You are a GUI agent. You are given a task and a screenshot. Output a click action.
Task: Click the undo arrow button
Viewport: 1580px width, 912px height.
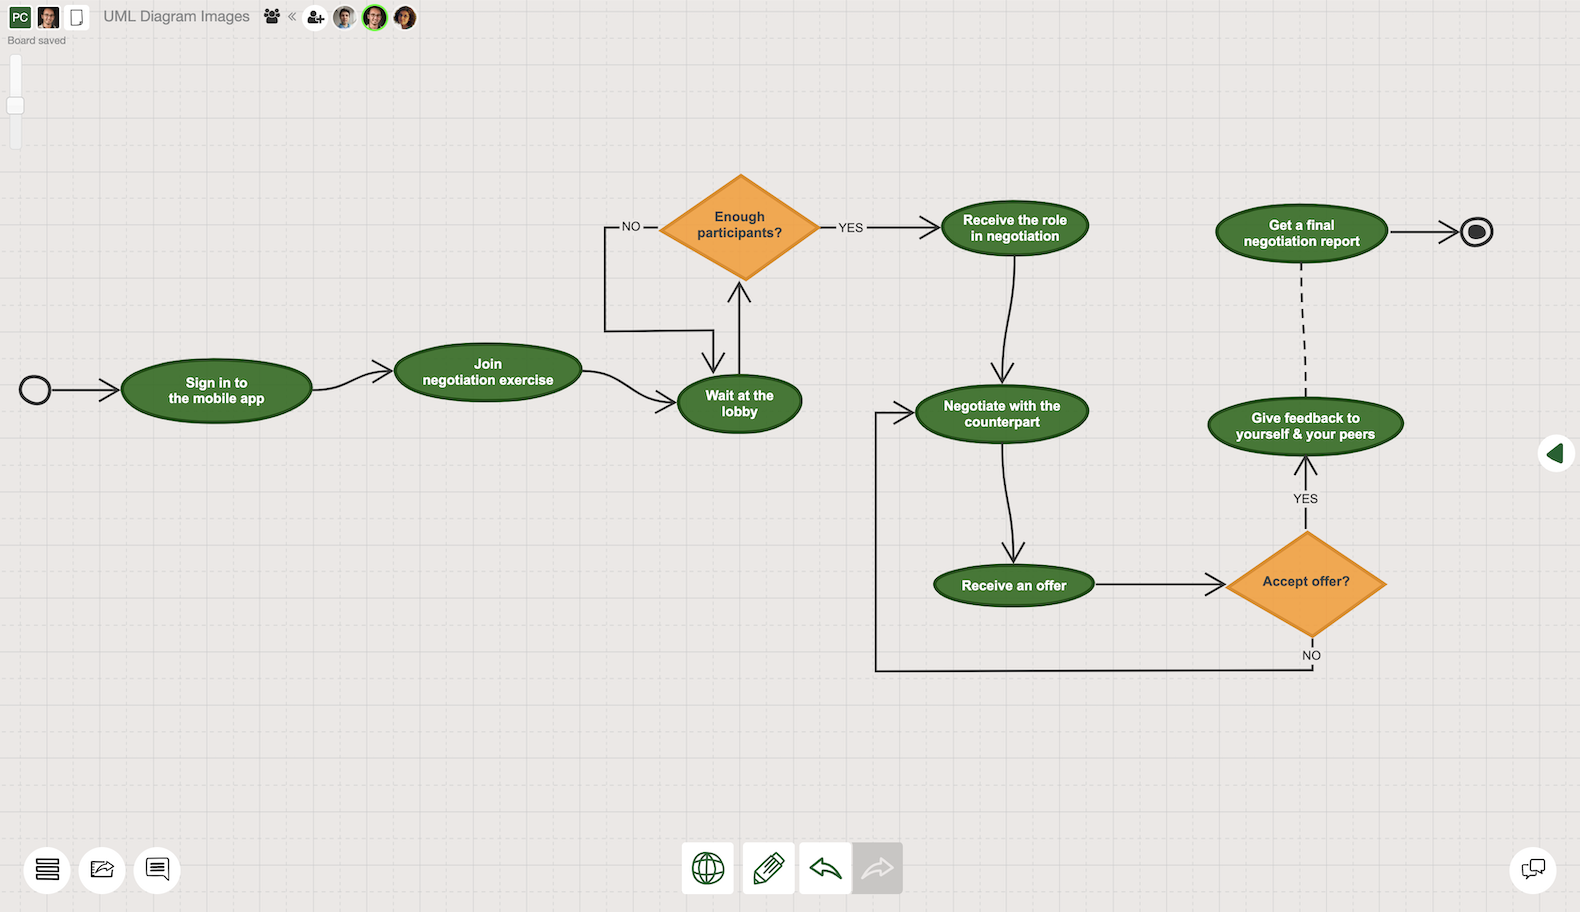(825, 868)
